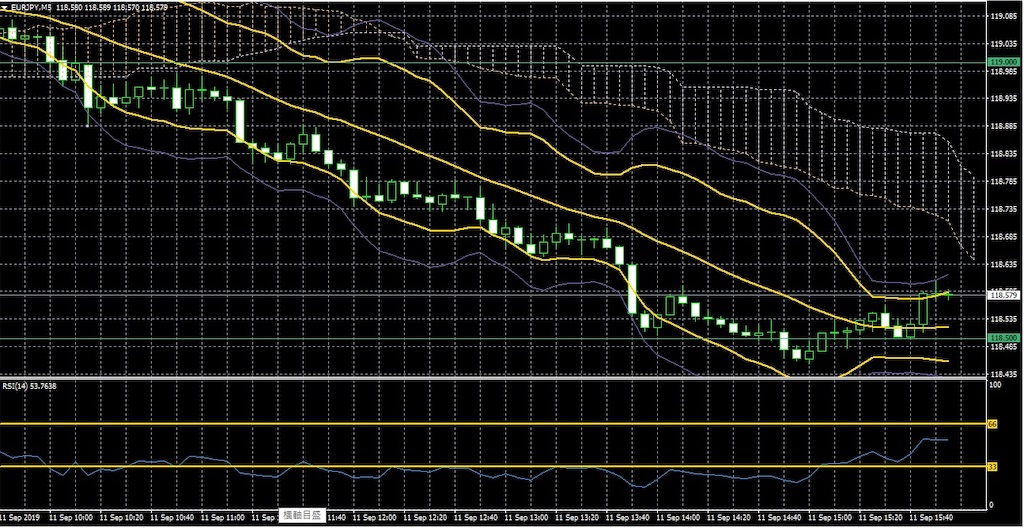Click the 118.735 price scale value
Viewport: 1024px width, 528px height.
(1004, 210)
